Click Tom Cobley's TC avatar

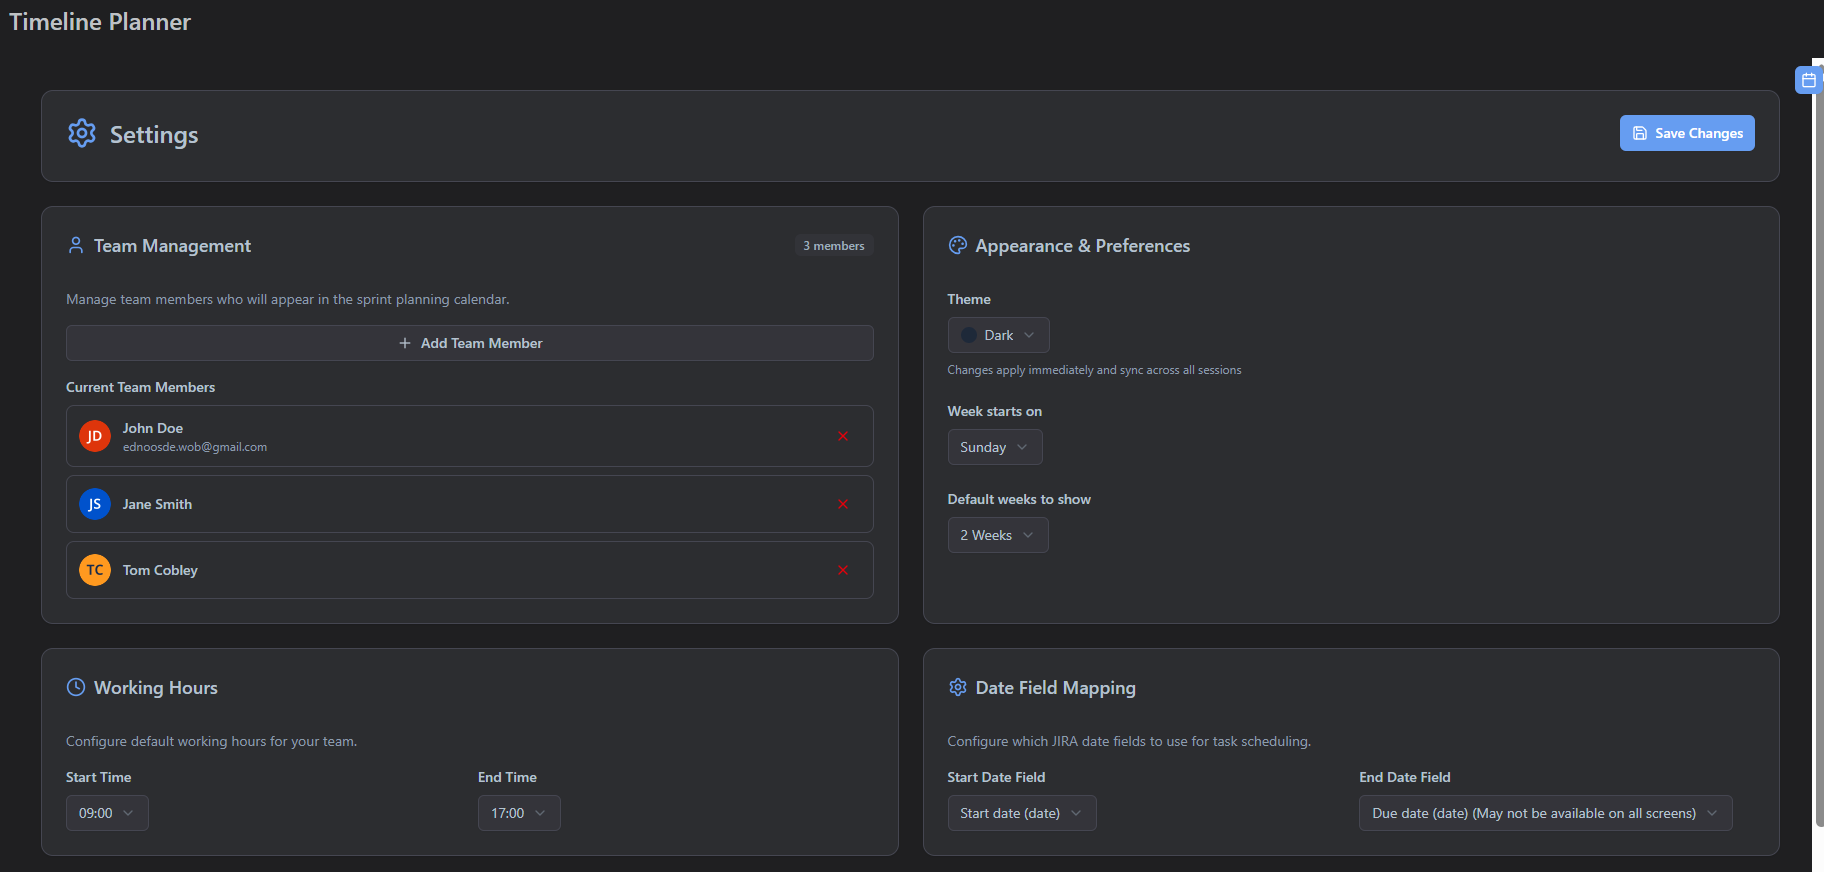tap(95, 570)
